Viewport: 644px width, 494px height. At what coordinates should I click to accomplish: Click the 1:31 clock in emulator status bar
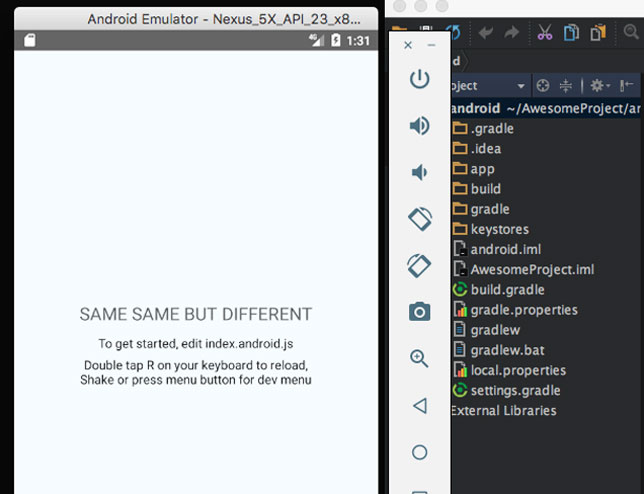point(358,41)
